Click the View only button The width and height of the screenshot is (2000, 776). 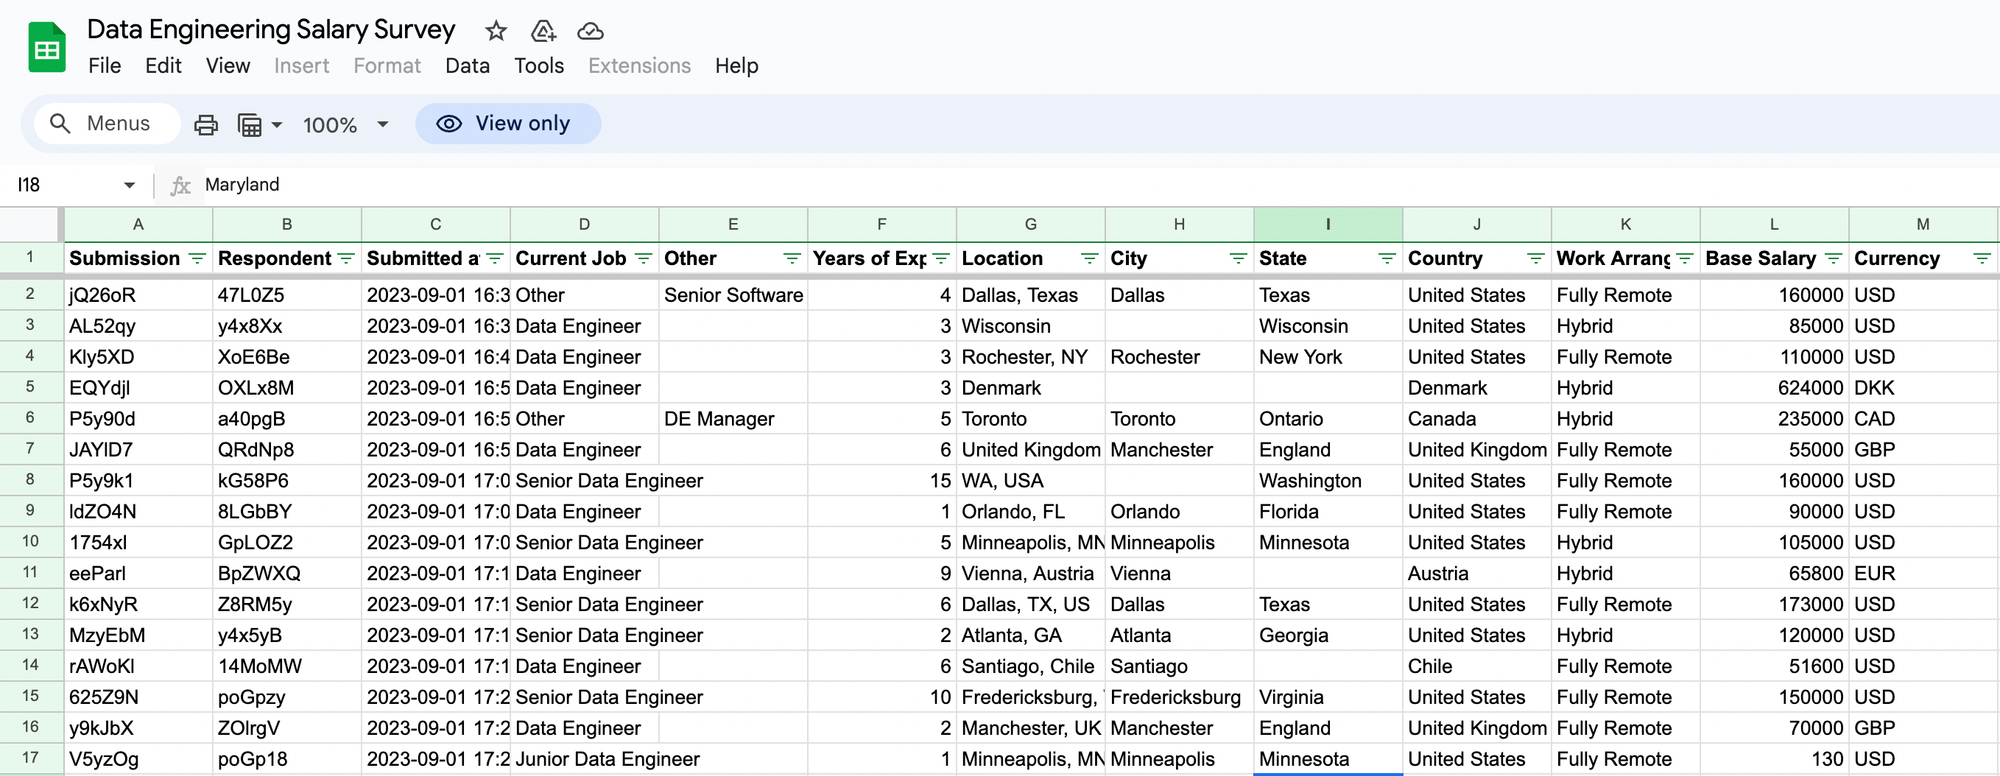[508, 123]
